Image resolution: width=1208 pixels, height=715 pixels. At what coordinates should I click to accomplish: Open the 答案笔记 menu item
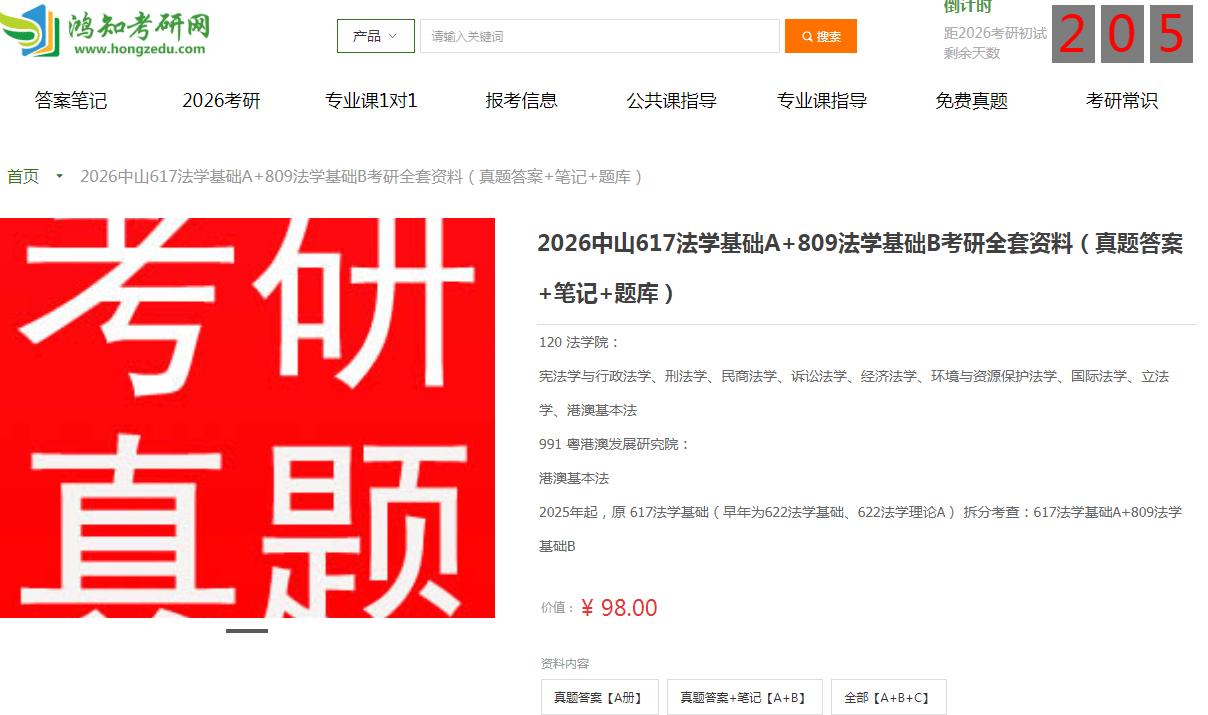pos(71,100)
